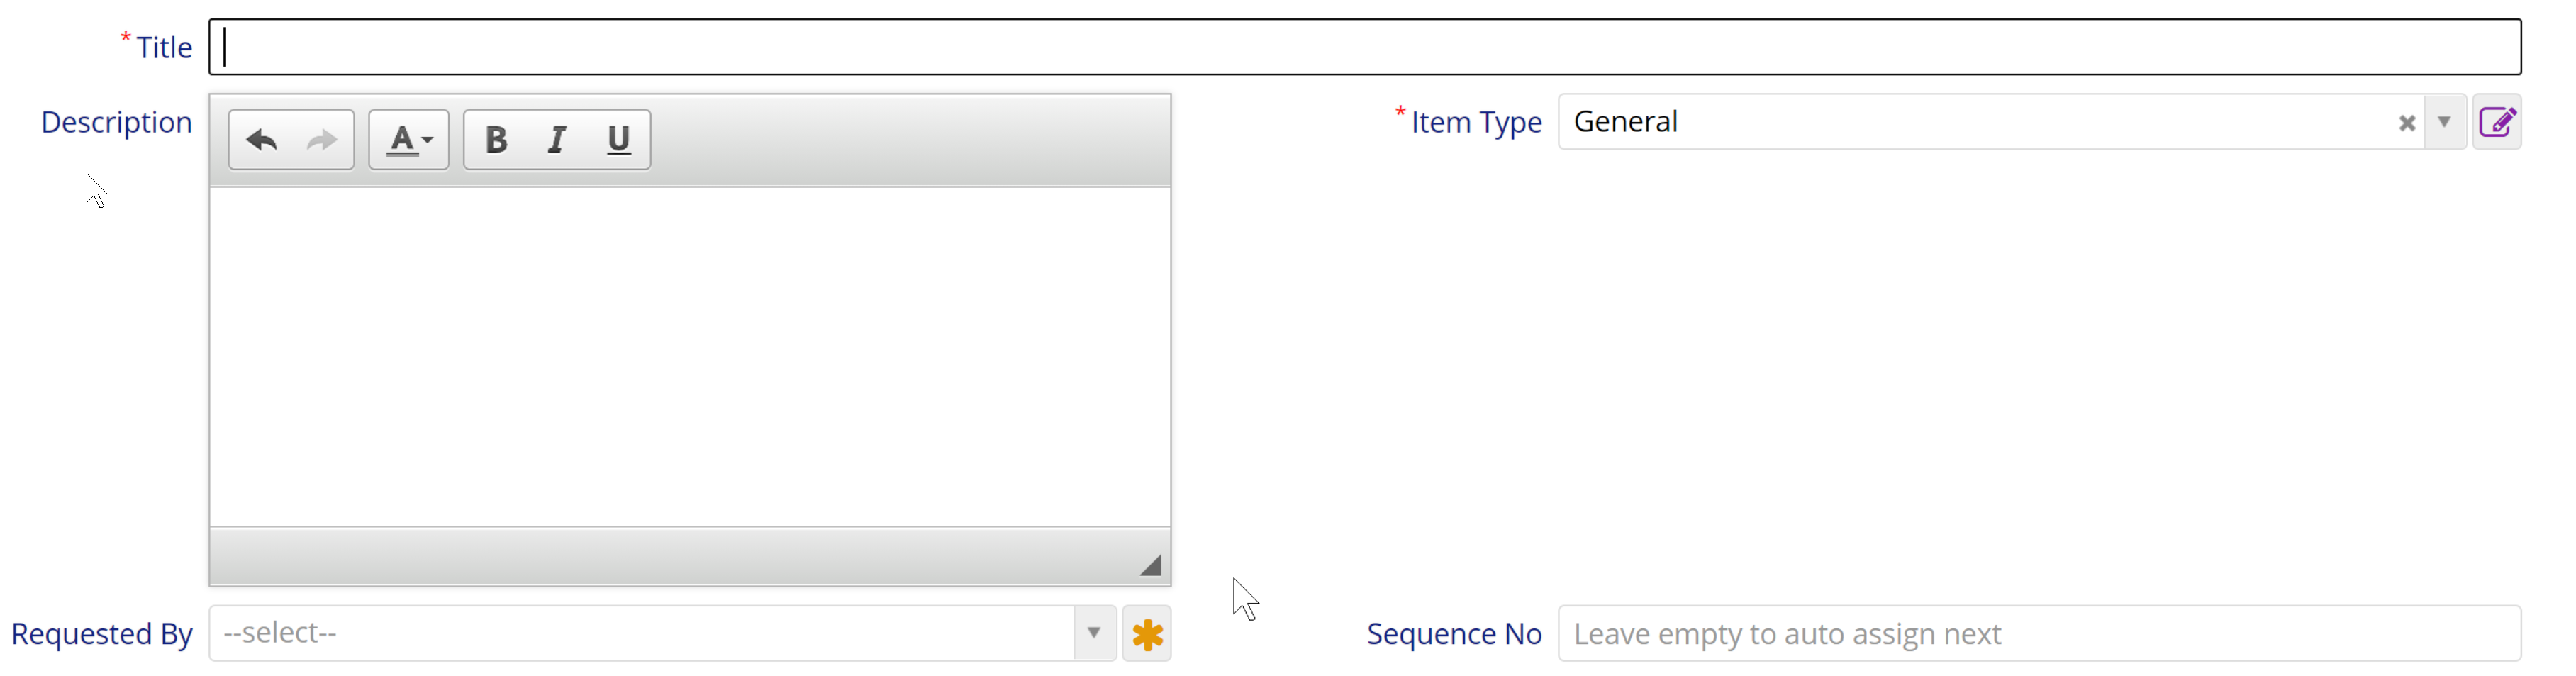Click the orange asterisk button beside Requested By
This screenshot has height=676, width=2576.
point(1147,634)
